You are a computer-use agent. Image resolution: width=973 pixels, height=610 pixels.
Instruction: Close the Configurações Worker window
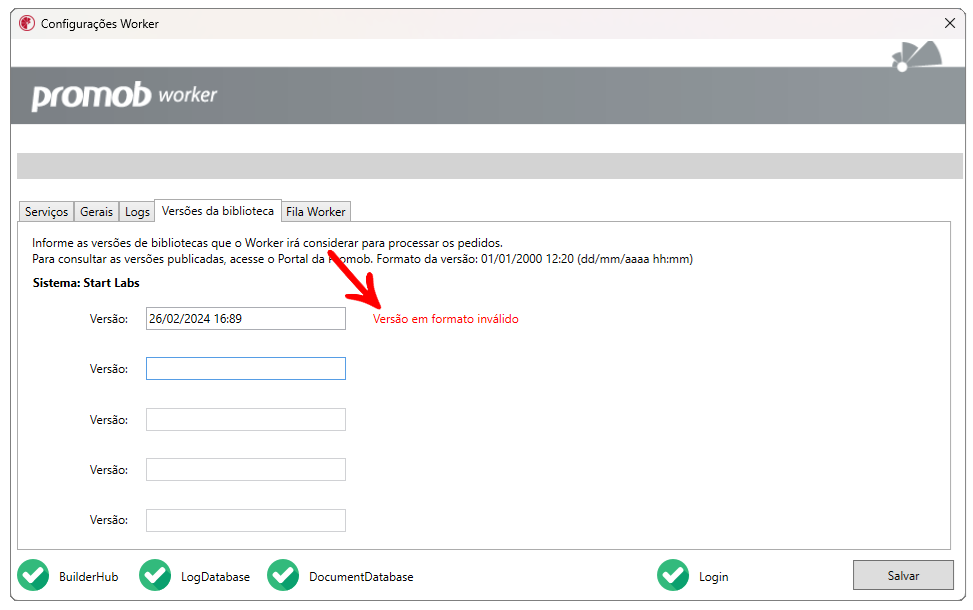pyautogui.click(x=949, y=23)
